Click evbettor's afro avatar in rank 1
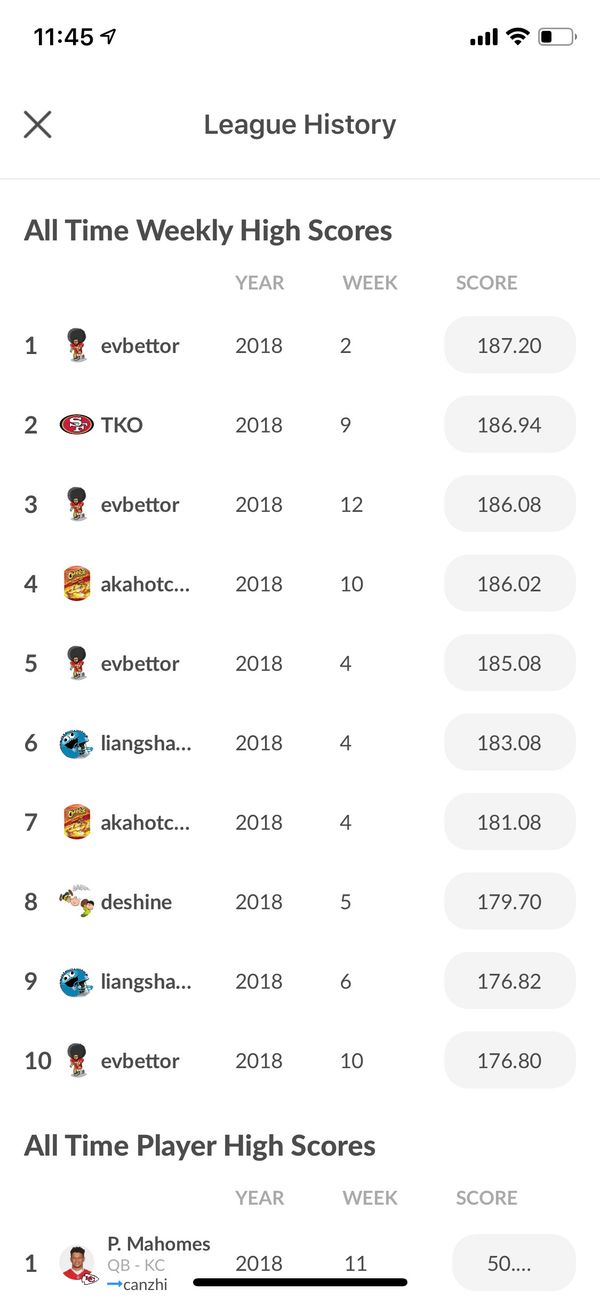600x1299 pixels. (76, 345)
